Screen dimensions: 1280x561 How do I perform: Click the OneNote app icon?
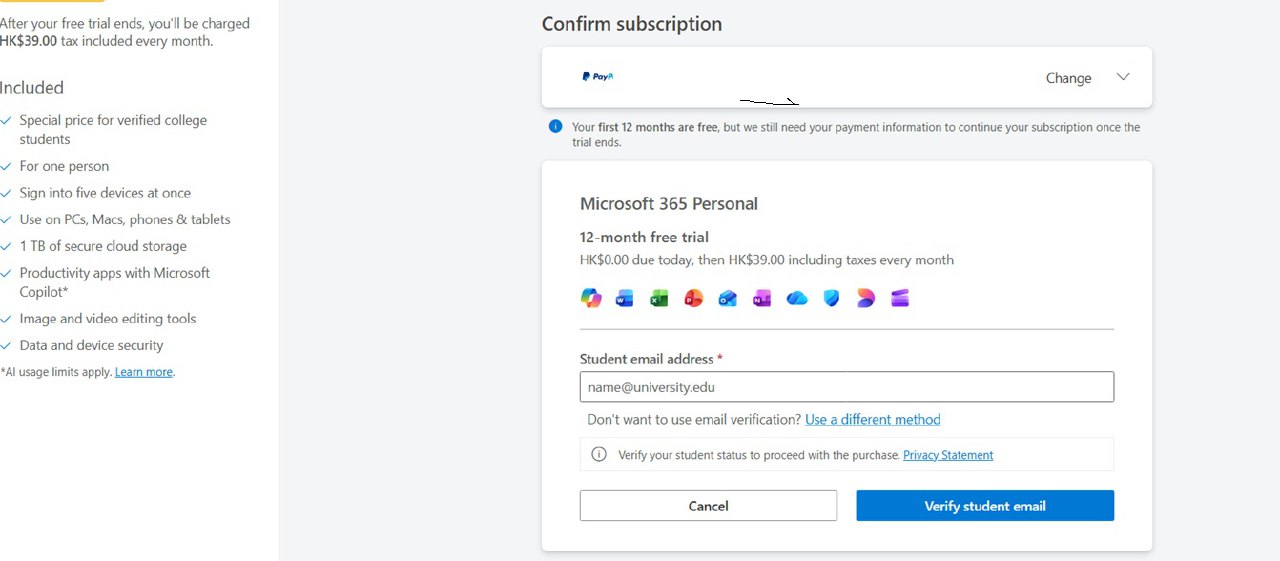click(762, 298)
